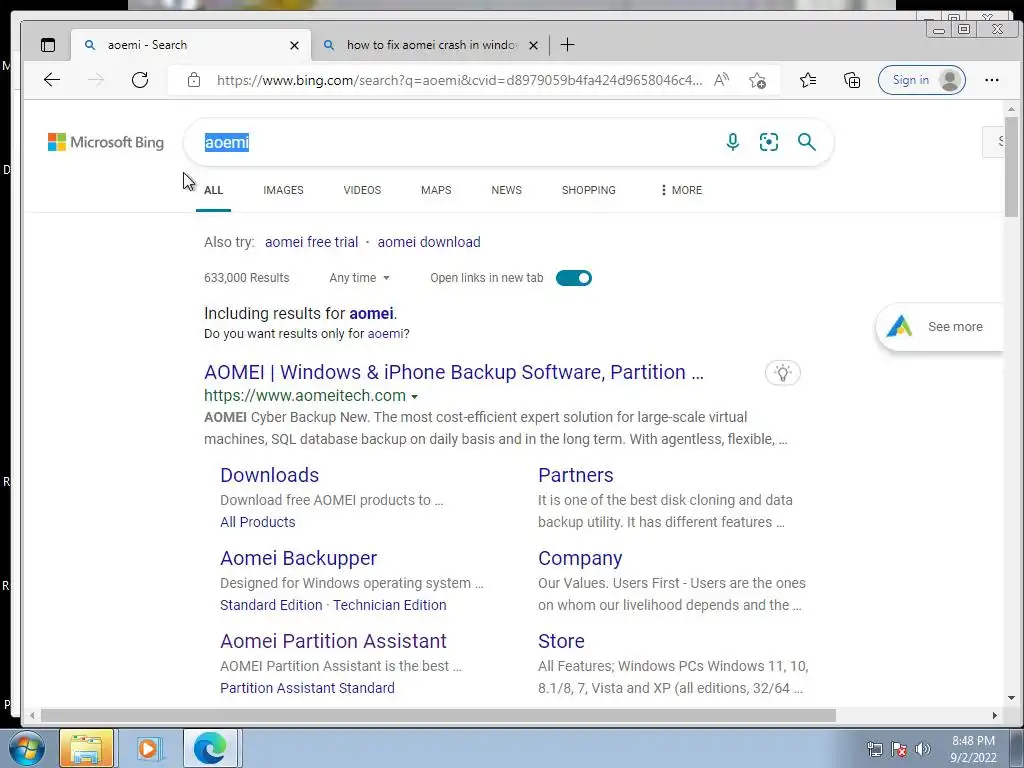This screenshot has height=768, width=1024.
Task: Close the 'how to fix aomei crash' tab
Action: point(534,46)
